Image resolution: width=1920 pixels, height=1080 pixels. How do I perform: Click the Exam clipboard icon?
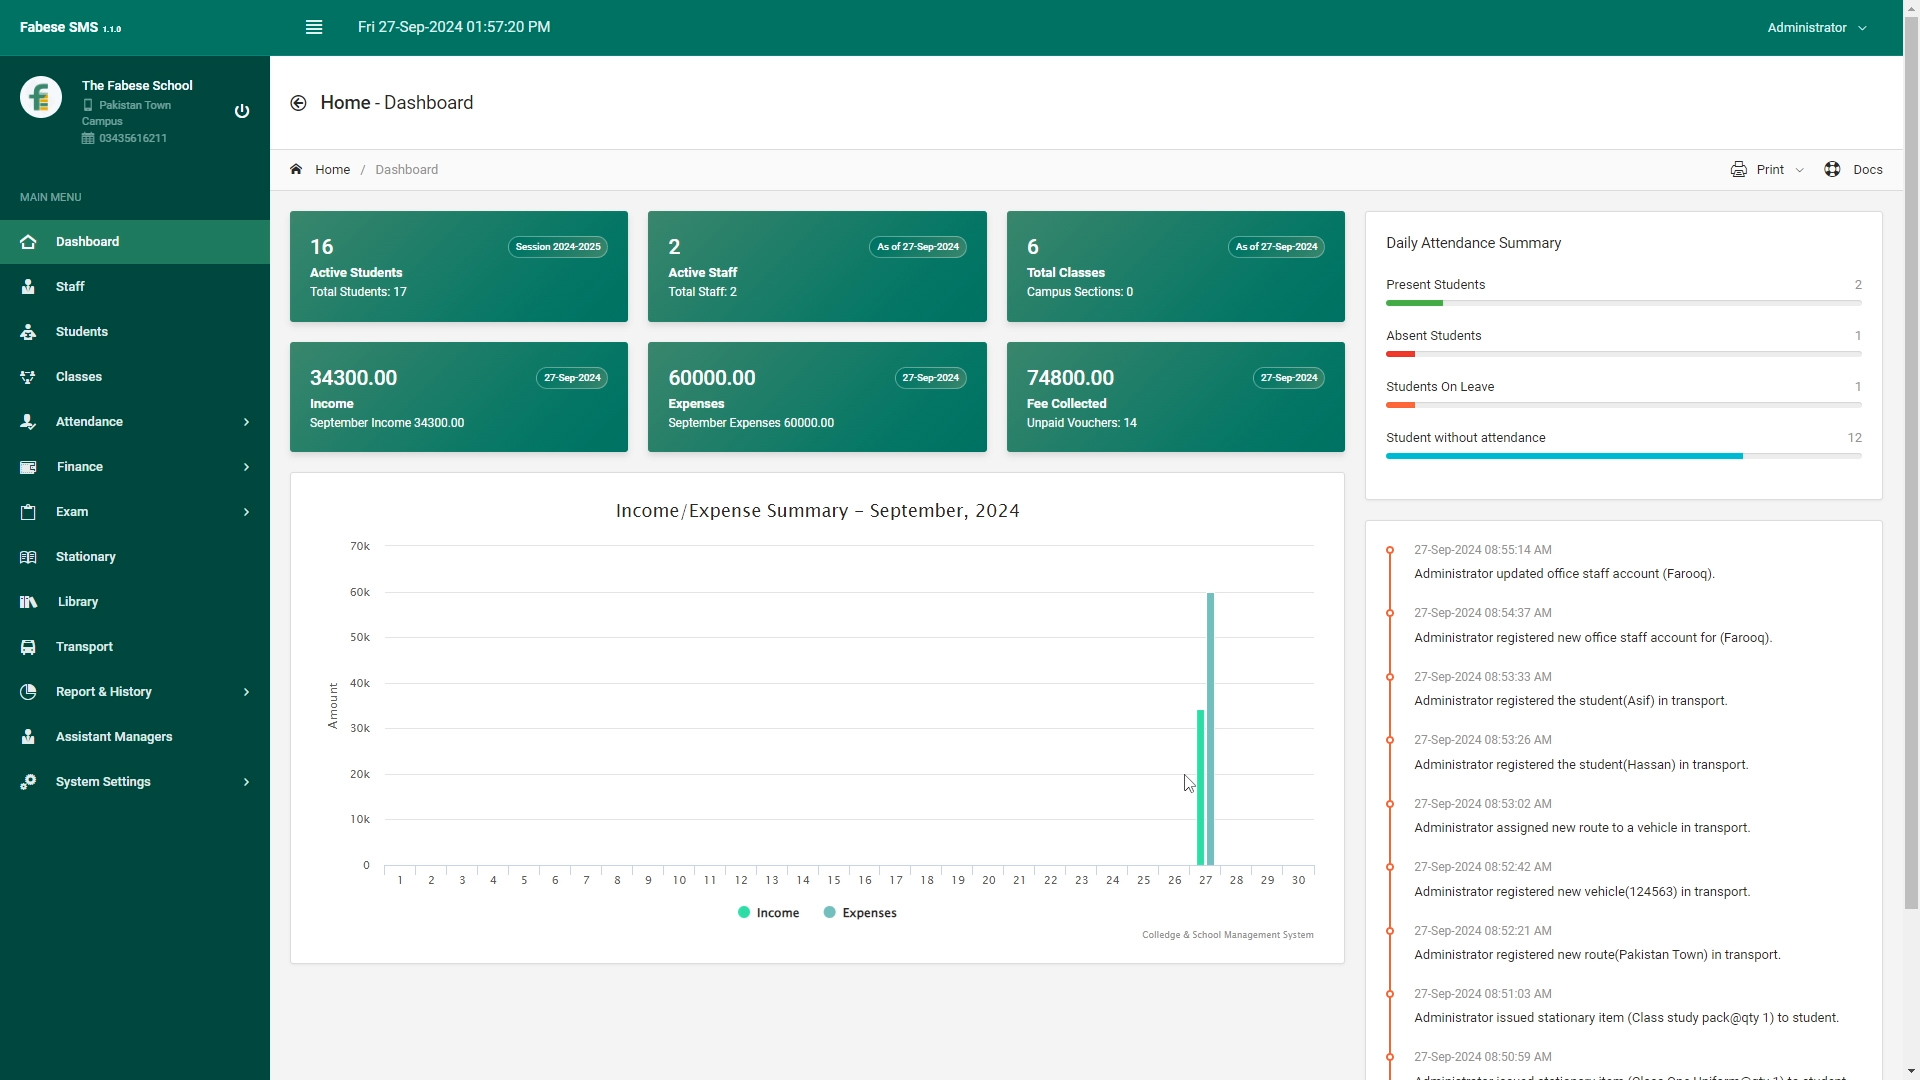coord(28,512)
